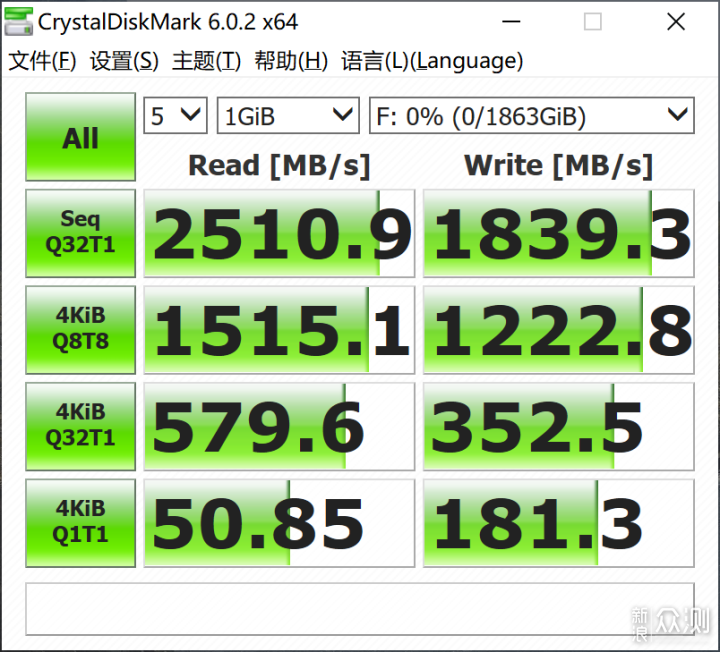Select the 4KiB Q1T1 write result 181.3
Screen dimensions: 720x652
pyautogui.click(x=558, y=523)
